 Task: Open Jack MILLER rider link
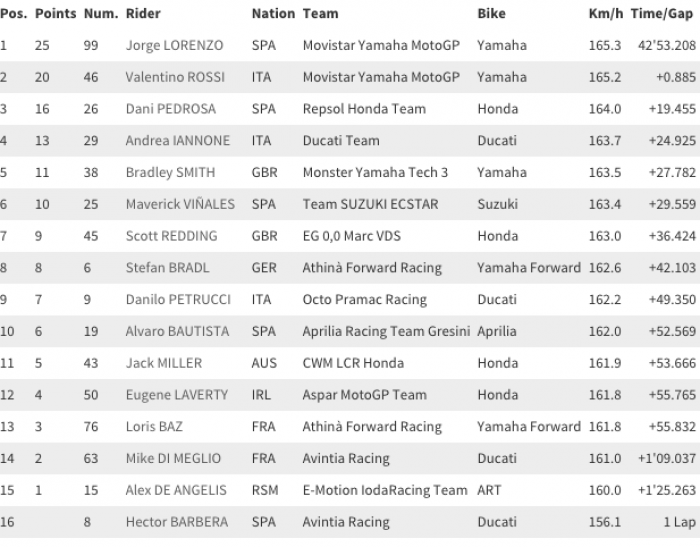click(164, 363)
